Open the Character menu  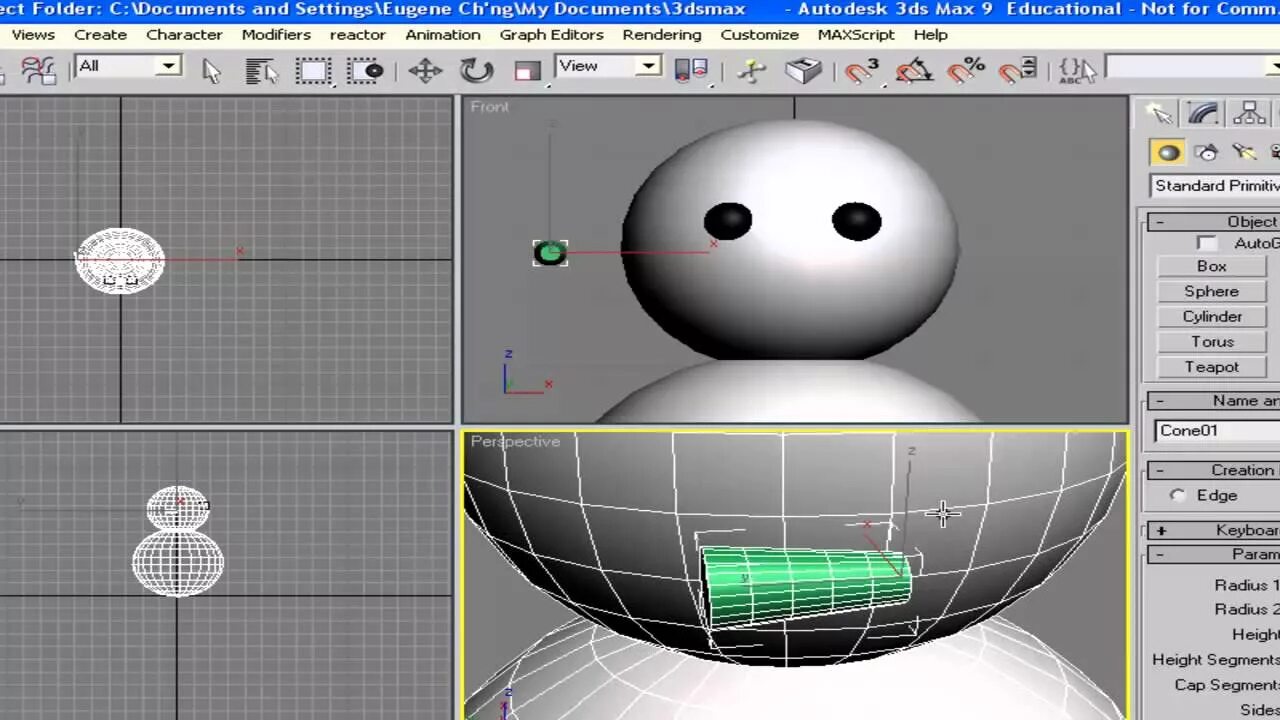pyautogui.click(x=184, y=34)
